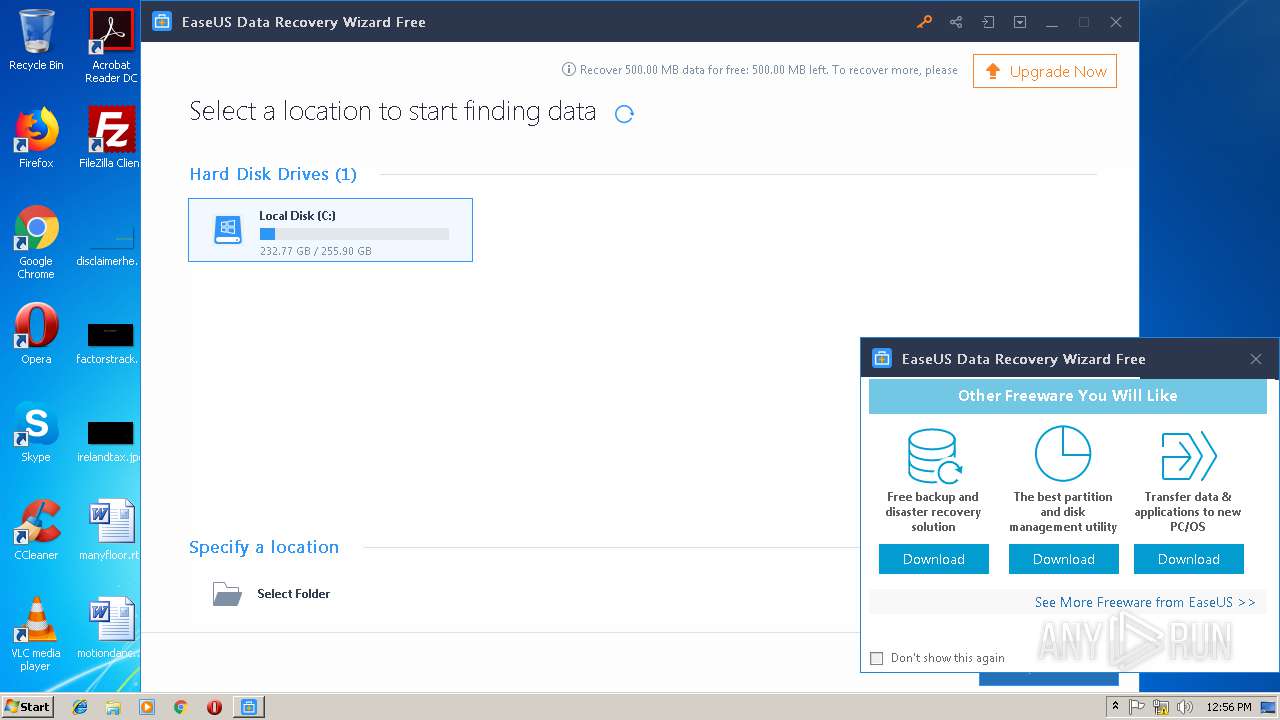The width and height of the screenshot is (1280, 720).
Task: Launch Firefox from the desktop
Action: pyautogui.click(x=36, y=138)
